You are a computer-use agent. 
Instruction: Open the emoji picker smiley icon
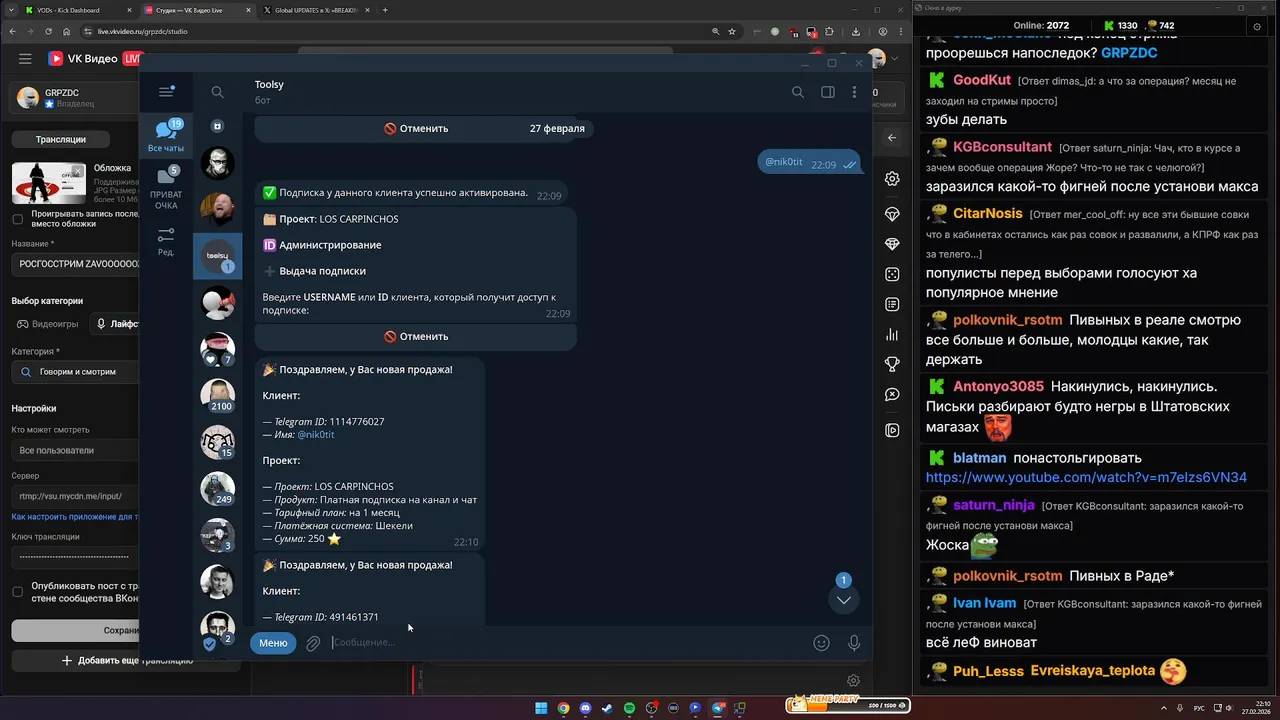click(821, 643)
